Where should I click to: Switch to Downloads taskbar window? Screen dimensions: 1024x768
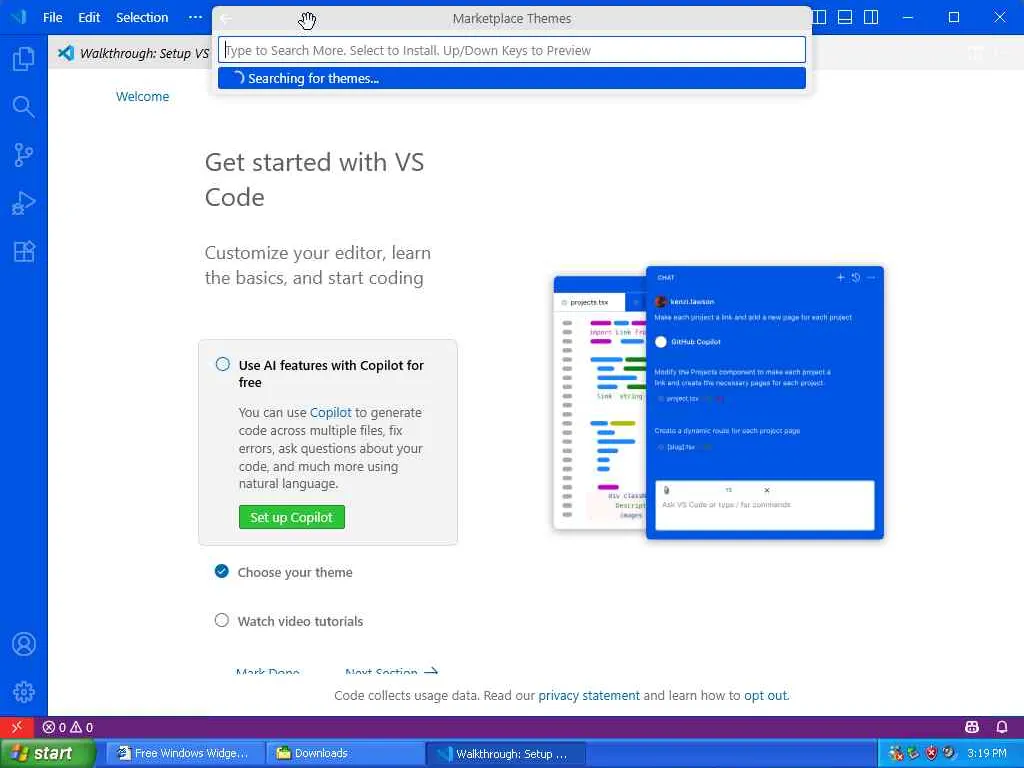345,753
